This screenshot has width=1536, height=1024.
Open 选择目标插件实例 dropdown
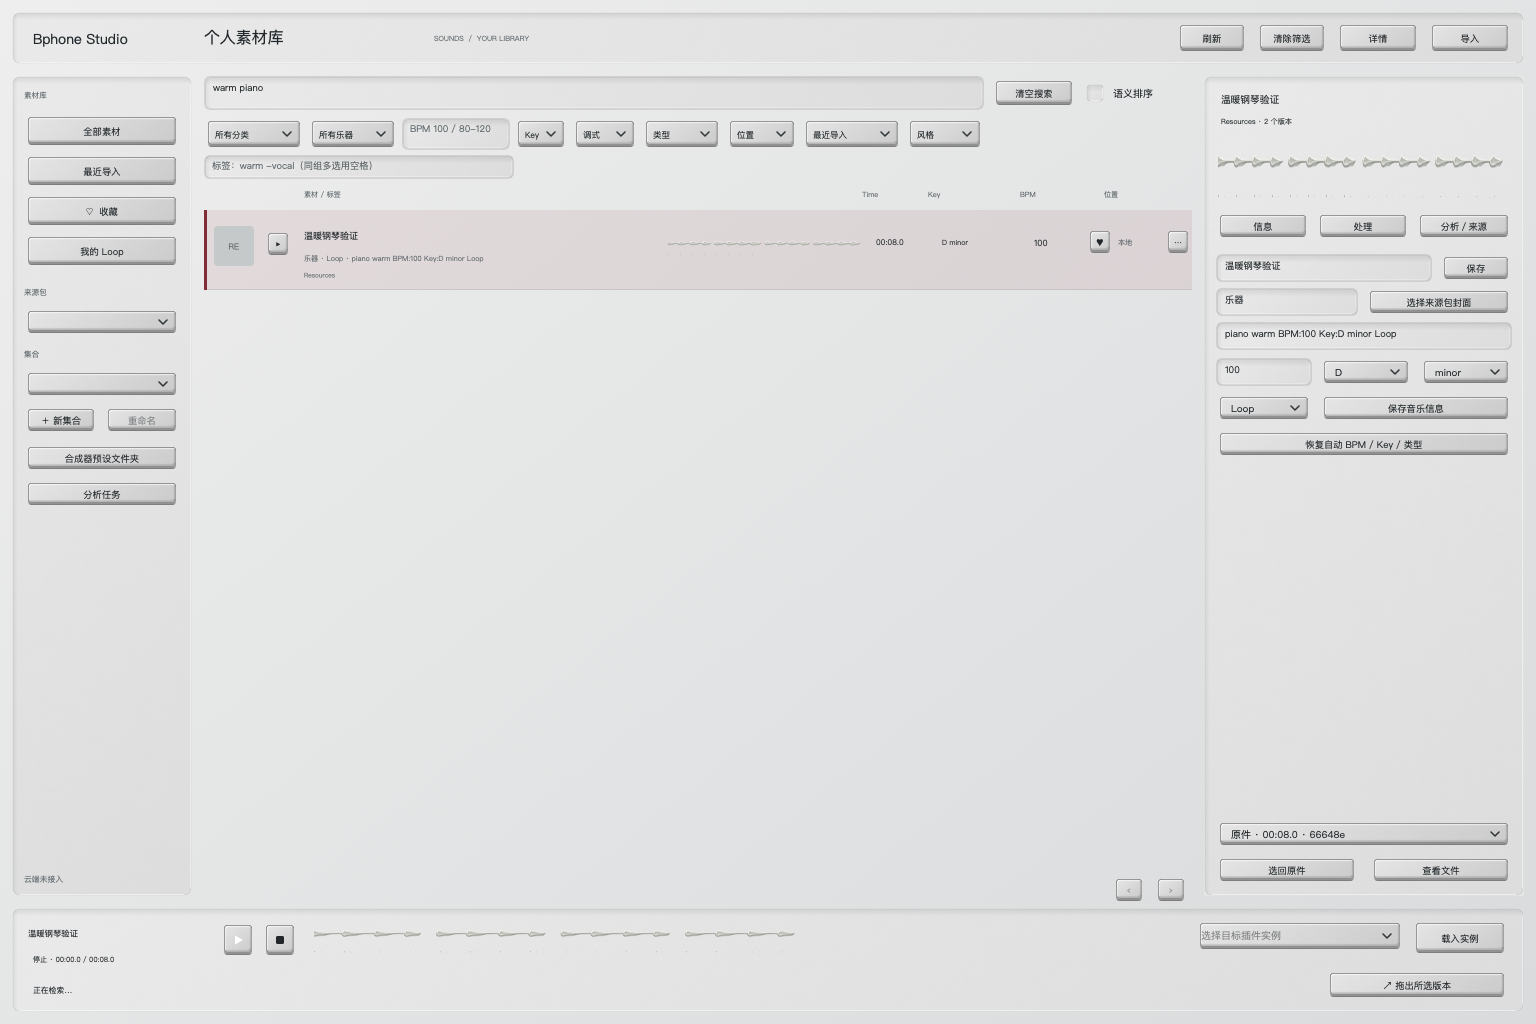click(x=1299, y=936)
